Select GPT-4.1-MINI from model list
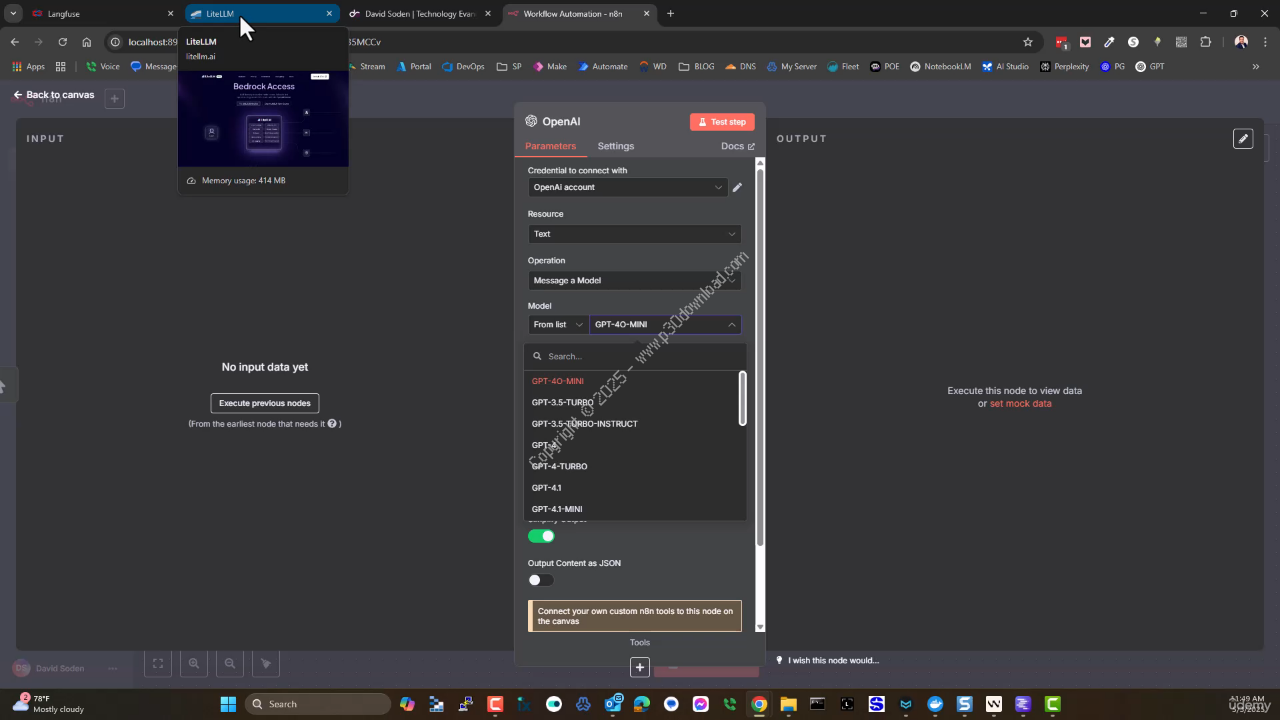 (634, 510)
